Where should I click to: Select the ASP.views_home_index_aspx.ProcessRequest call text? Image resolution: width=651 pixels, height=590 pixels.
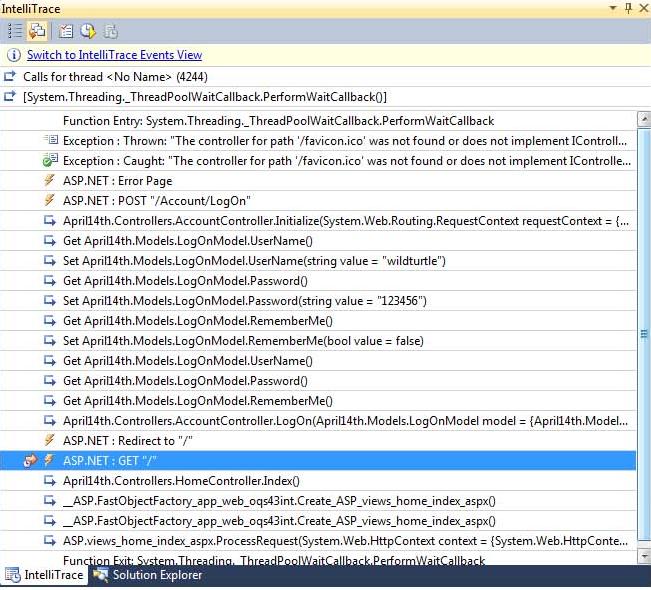345,541
